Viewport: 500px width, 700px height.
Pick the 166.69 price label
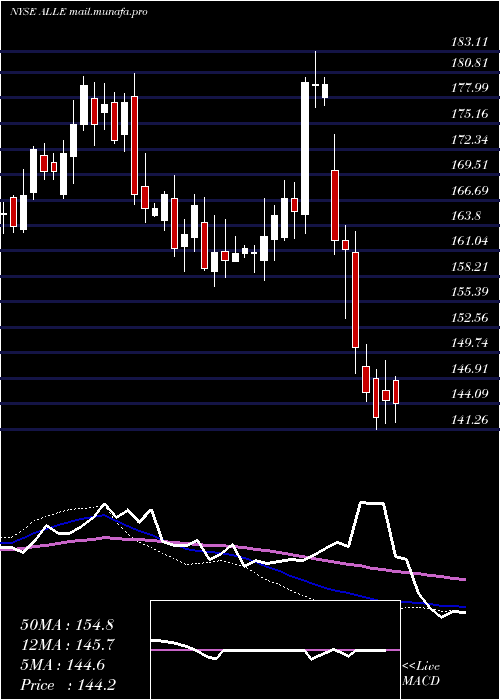pyautogui.click(x=469, y=191)
